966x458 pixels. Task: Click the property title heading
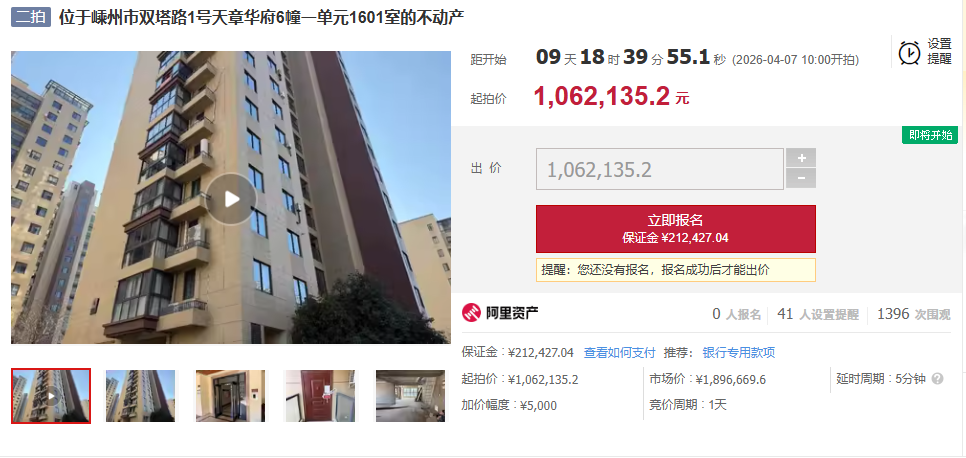click(261, 17)
